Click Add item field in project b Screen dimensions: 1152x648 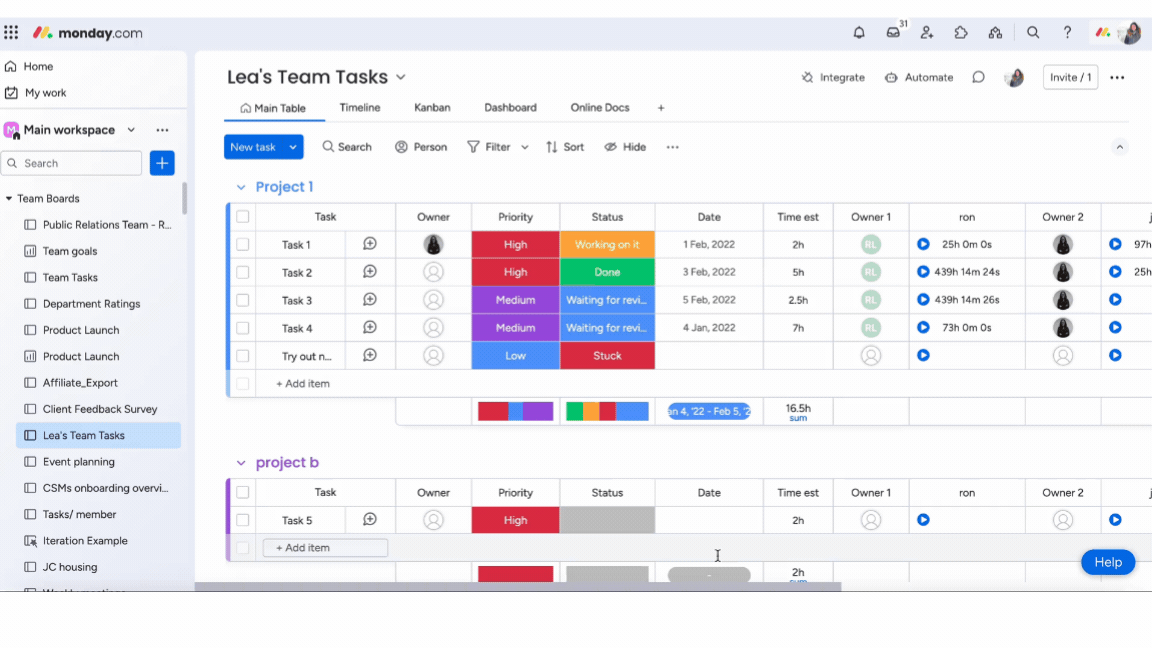(x=325, y=547)
